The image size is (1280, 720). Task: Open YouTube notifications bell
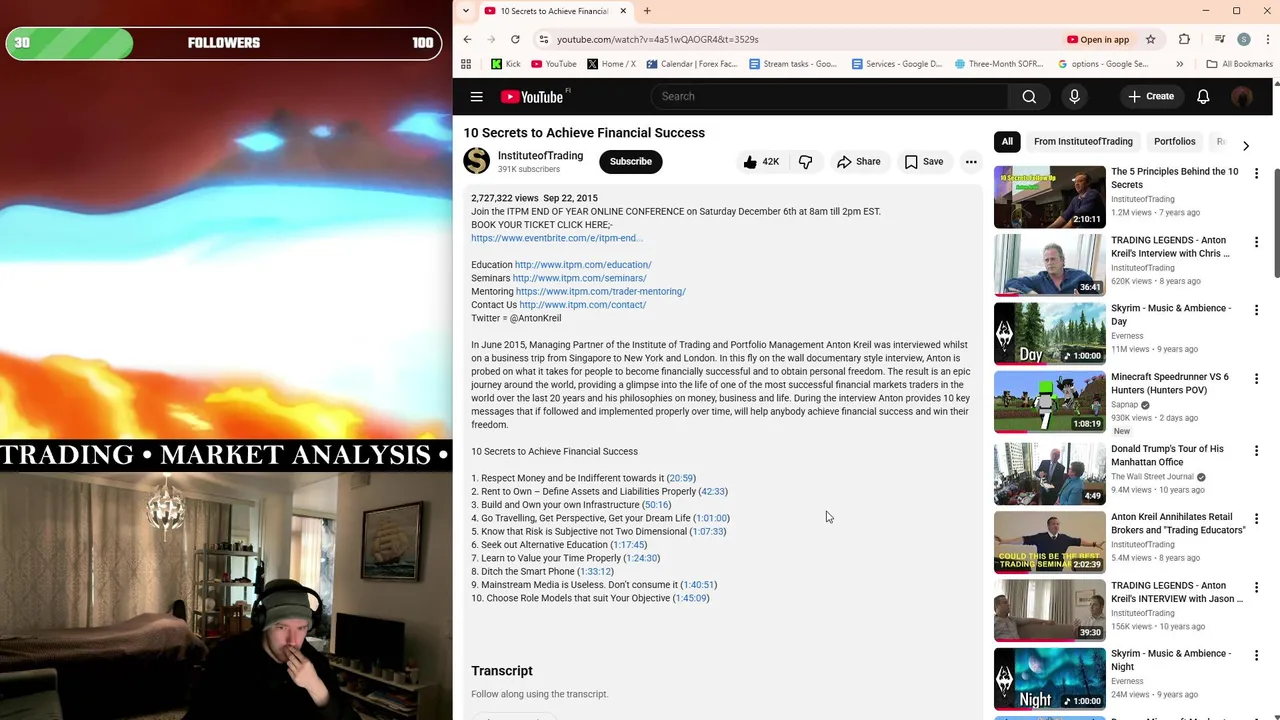click(1203, 96)
